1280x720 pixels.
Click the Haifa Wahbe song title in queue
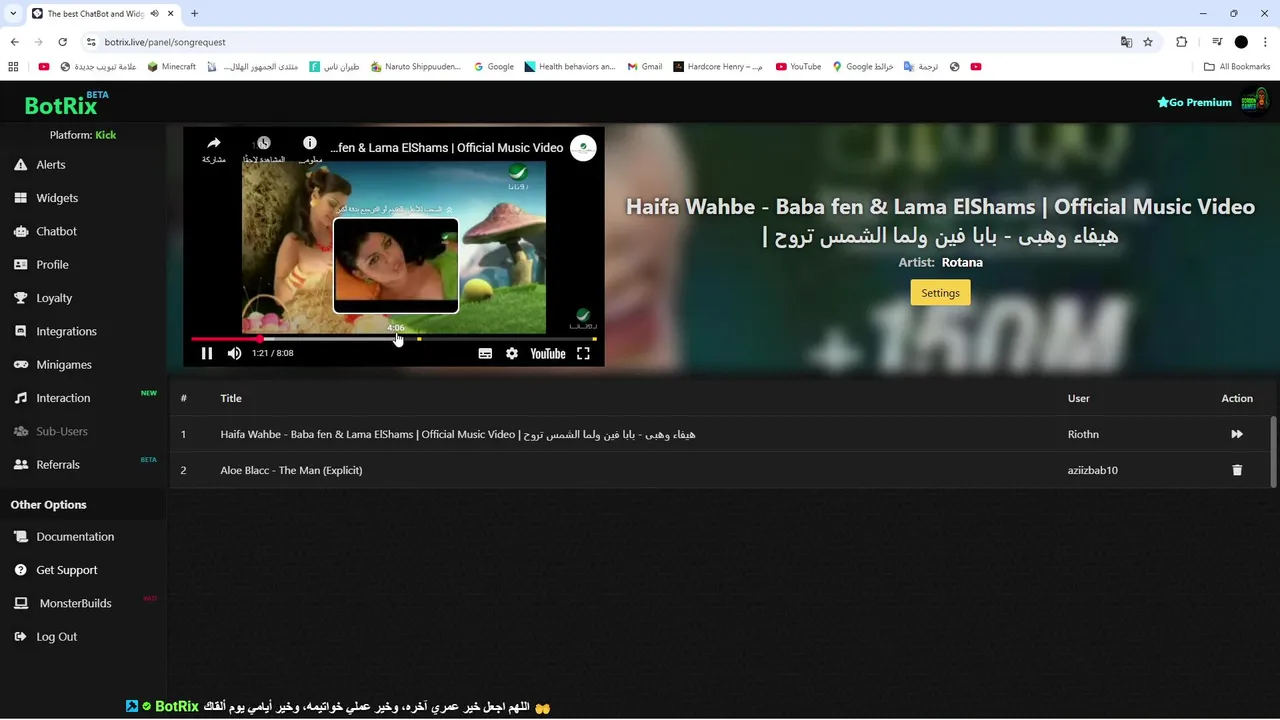coord(457,434)
